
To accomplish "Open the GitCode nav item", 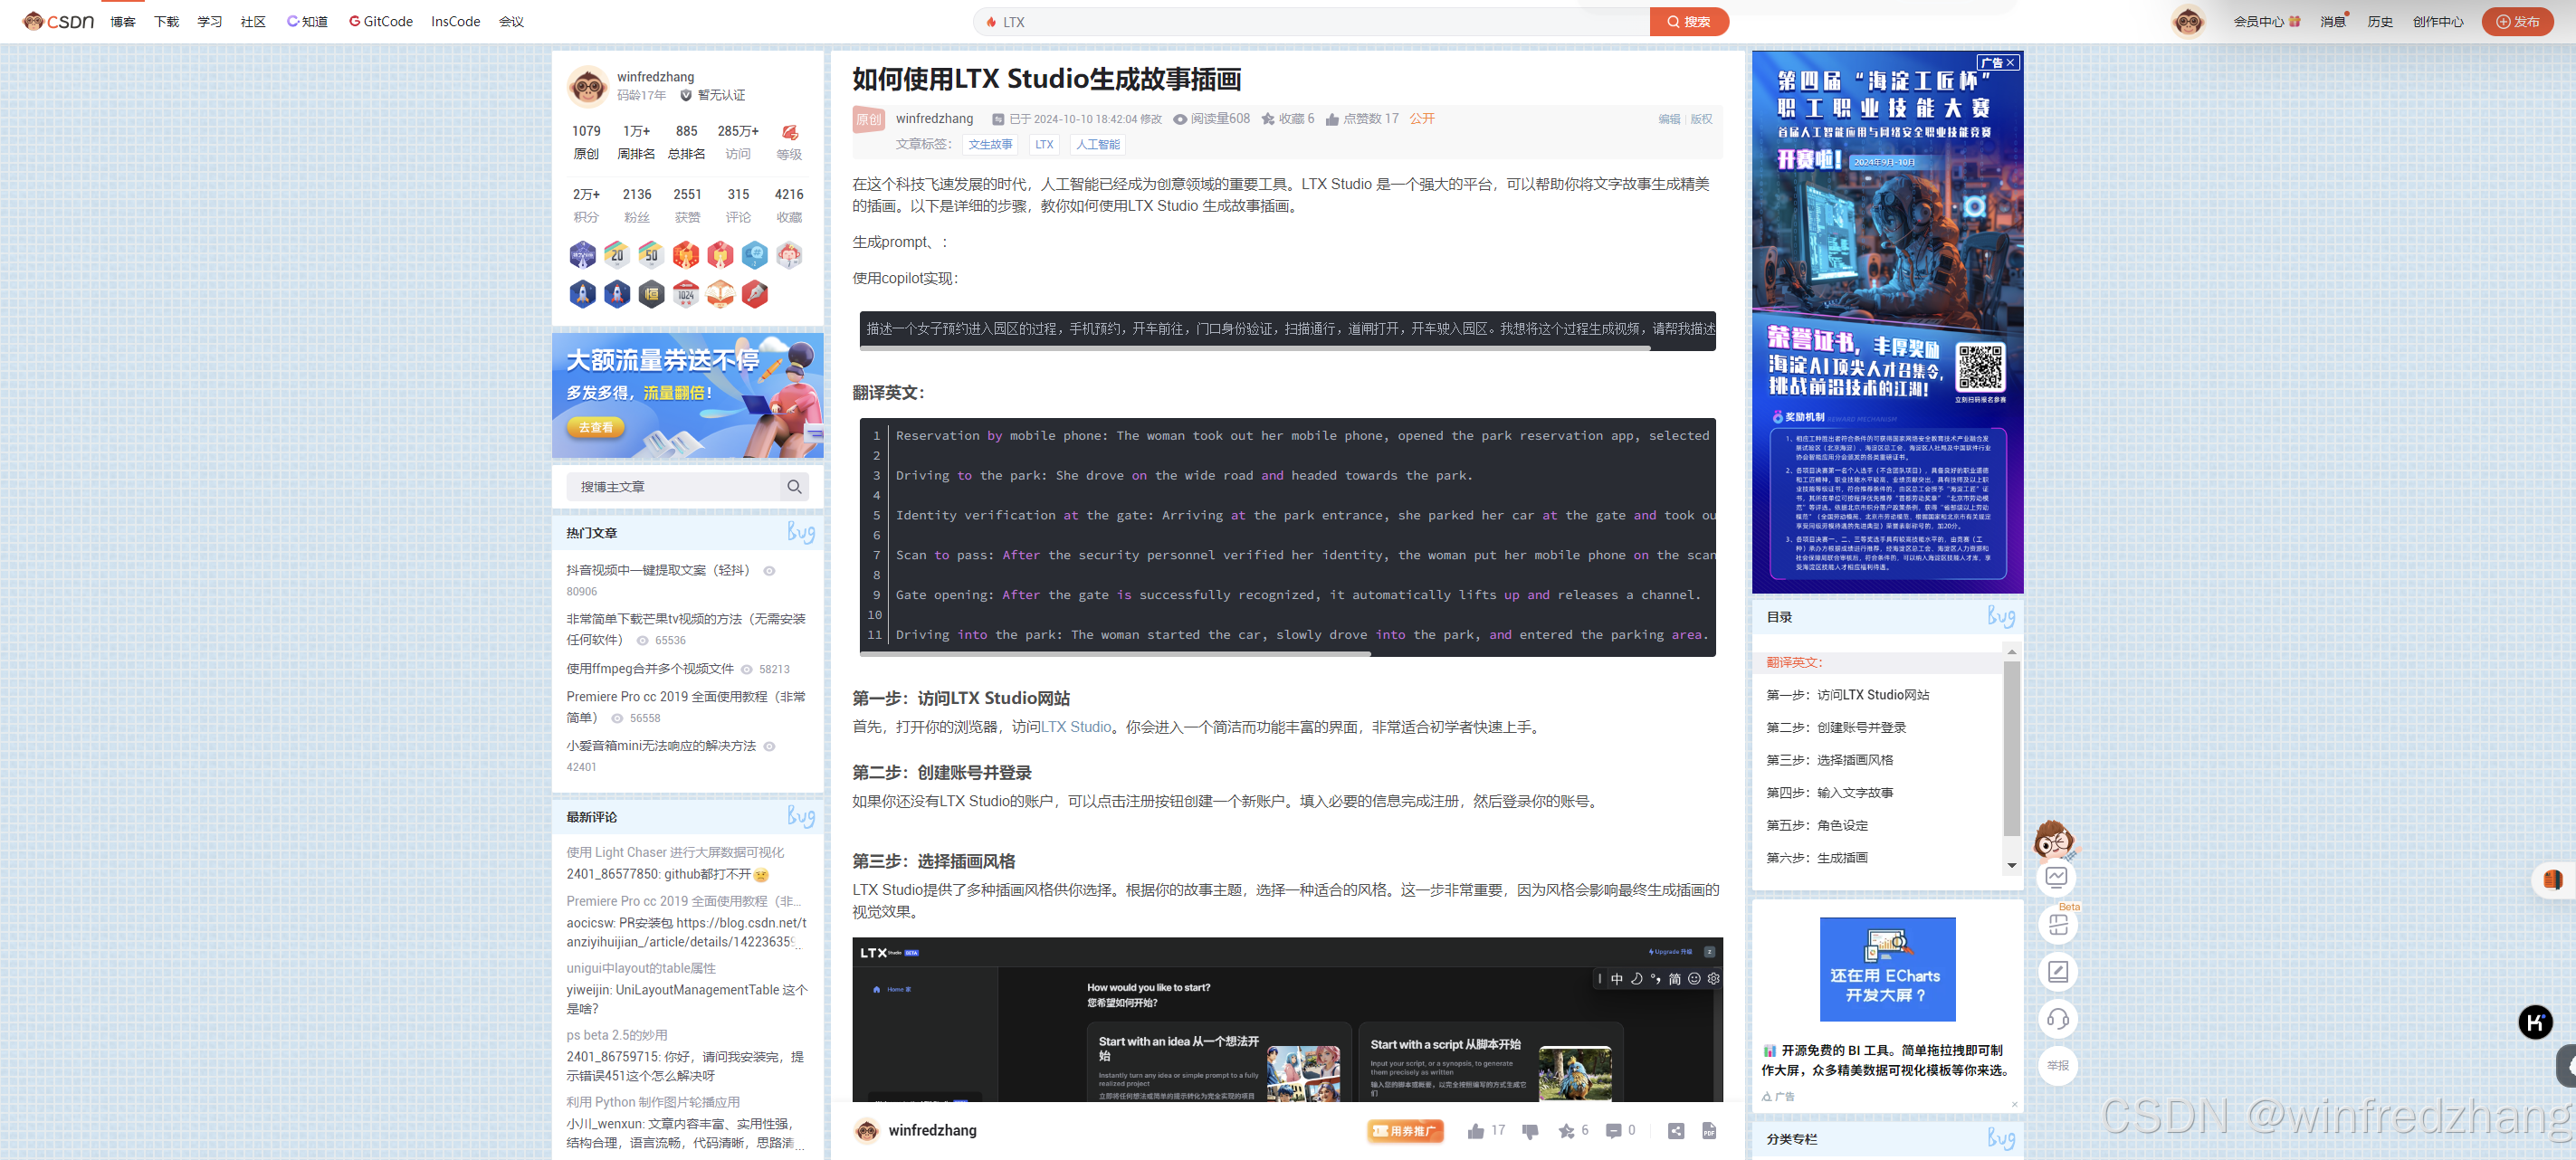I will (380, 22).
